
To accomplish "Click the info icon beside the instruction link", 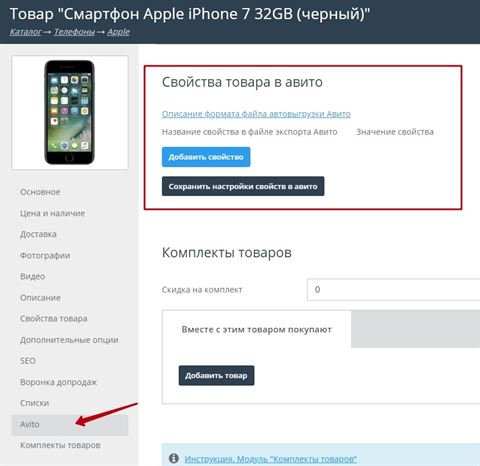I will coord(174,458).
